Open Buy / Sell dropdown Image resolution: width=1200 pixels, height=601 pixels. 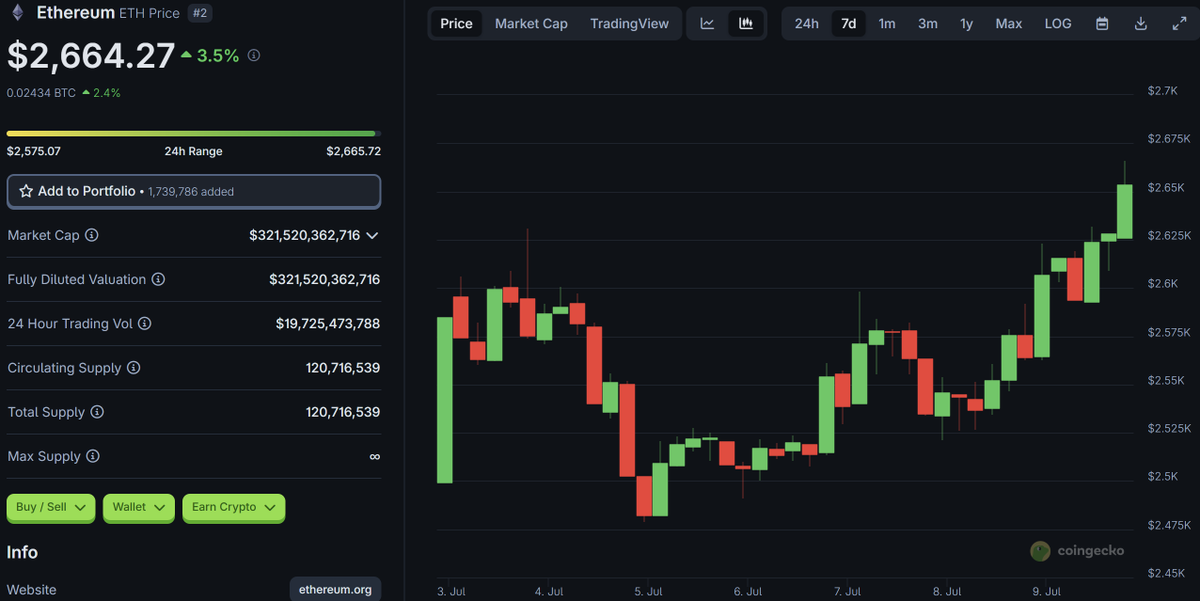51,507
